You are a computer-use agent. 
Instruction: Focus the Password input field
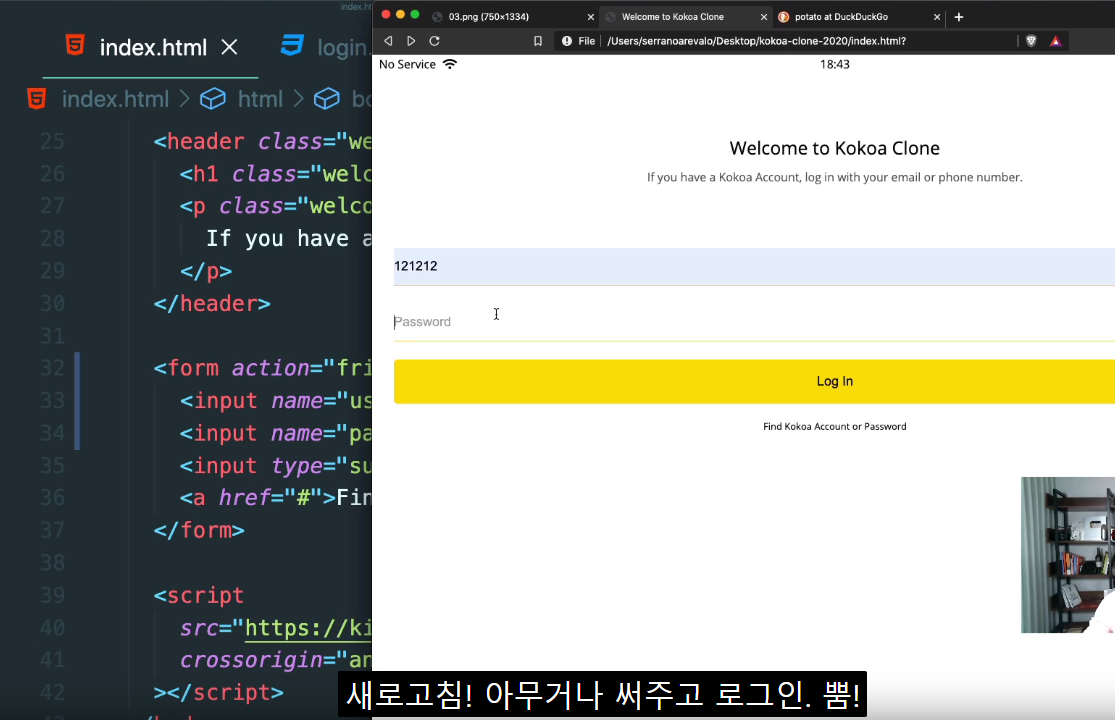point(754,322)
